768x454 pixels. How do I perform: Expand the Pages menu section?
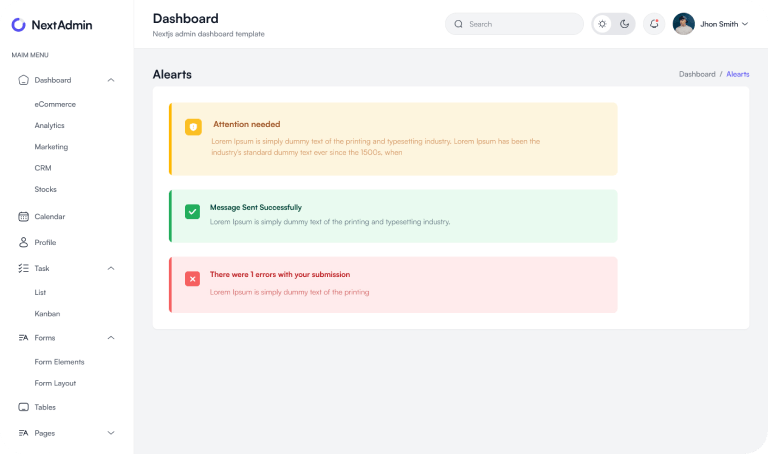coord(110,433)
